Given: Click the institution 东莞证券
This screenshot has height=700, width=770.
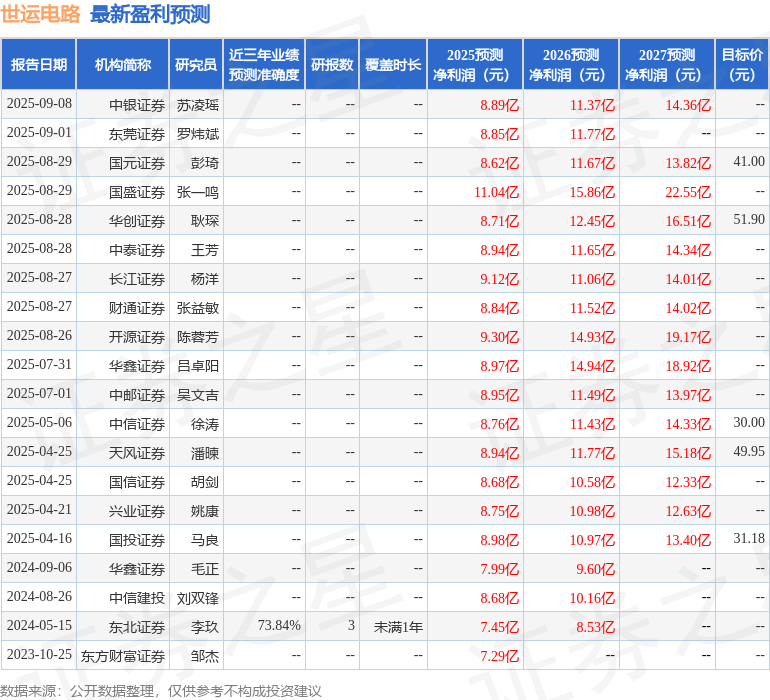Looking at the screenshot, I should pyautogui.click(x=137, y=134).
